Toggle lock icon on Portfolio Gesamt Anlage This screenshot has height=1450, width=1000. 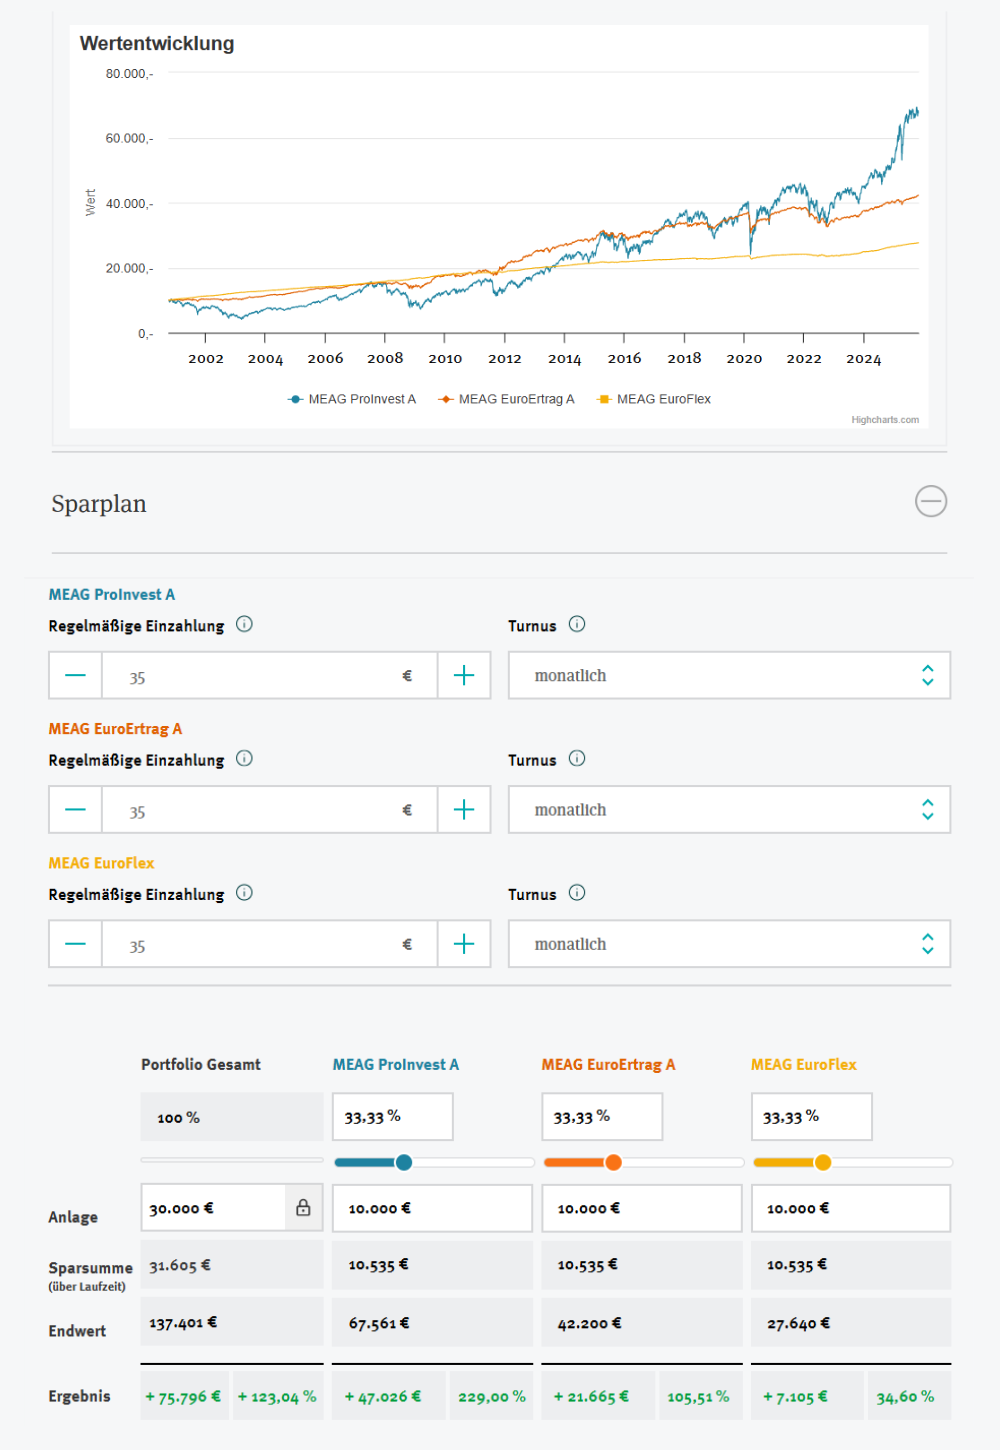[303, 1208]
